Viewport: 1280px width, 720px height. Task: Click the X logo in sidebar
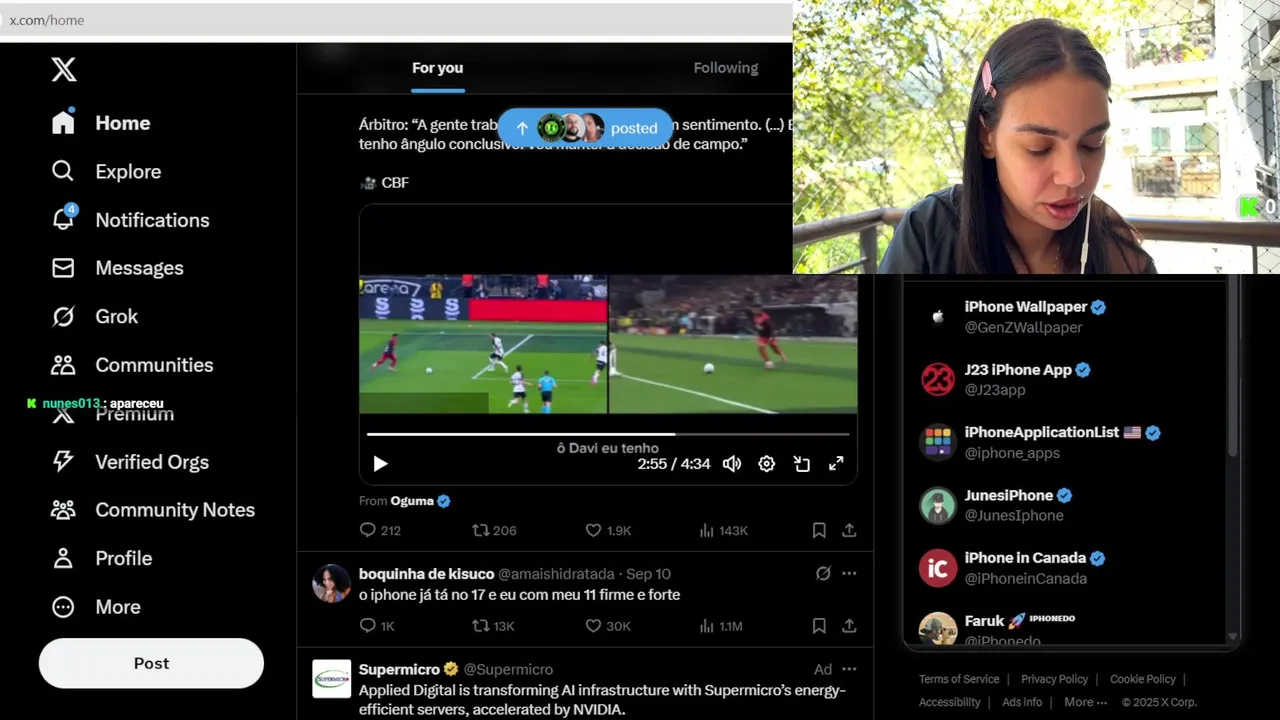63,69
